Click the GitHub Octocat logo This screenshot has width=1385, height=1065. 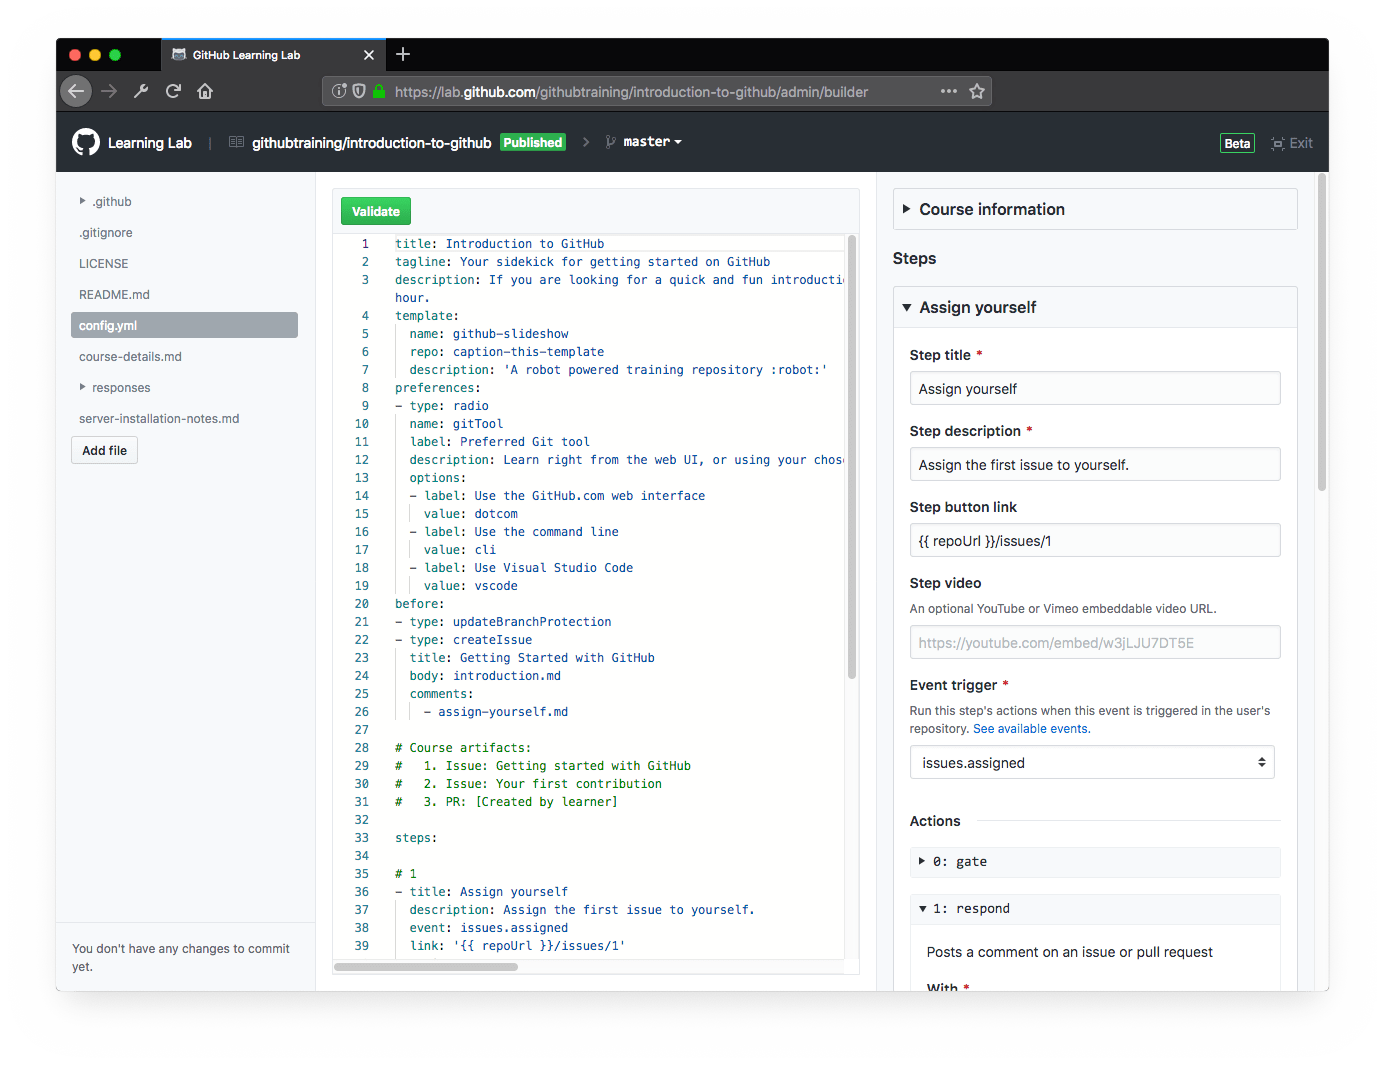(x=86, y=142)
